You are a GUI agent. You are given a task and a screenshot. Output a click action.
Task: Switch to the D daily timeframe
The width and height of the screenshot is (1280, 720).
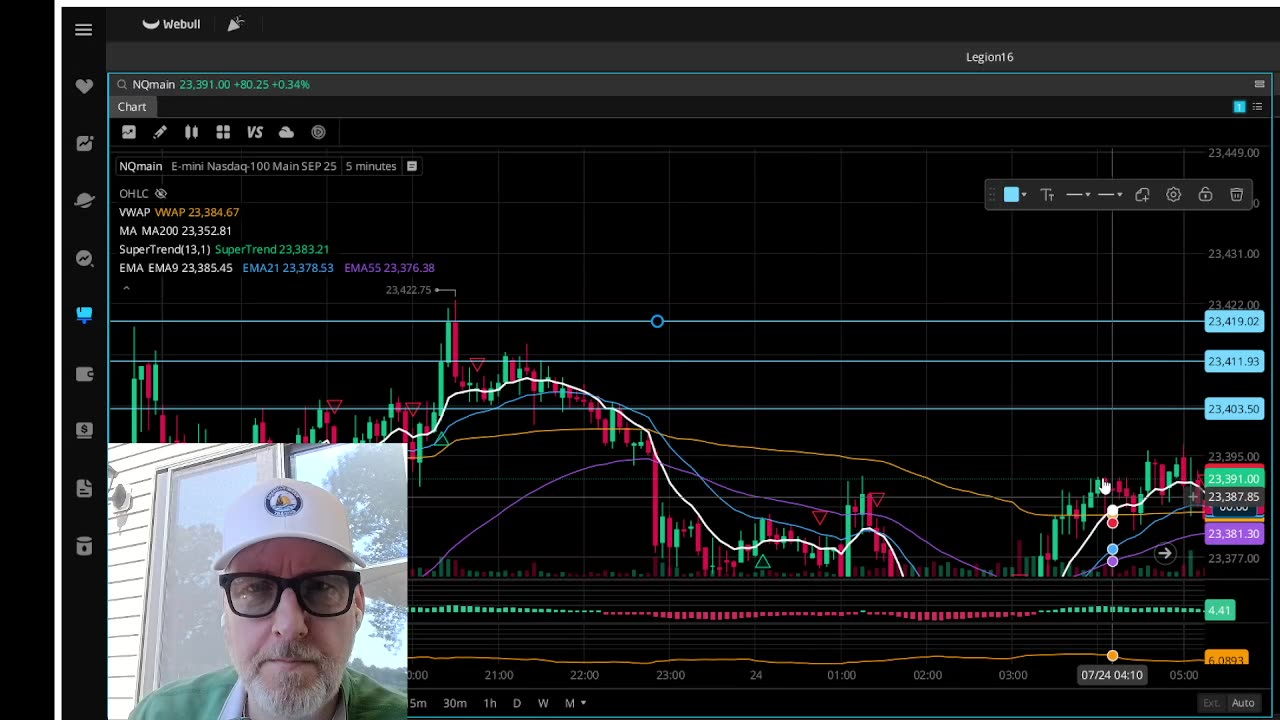point(517,703)
